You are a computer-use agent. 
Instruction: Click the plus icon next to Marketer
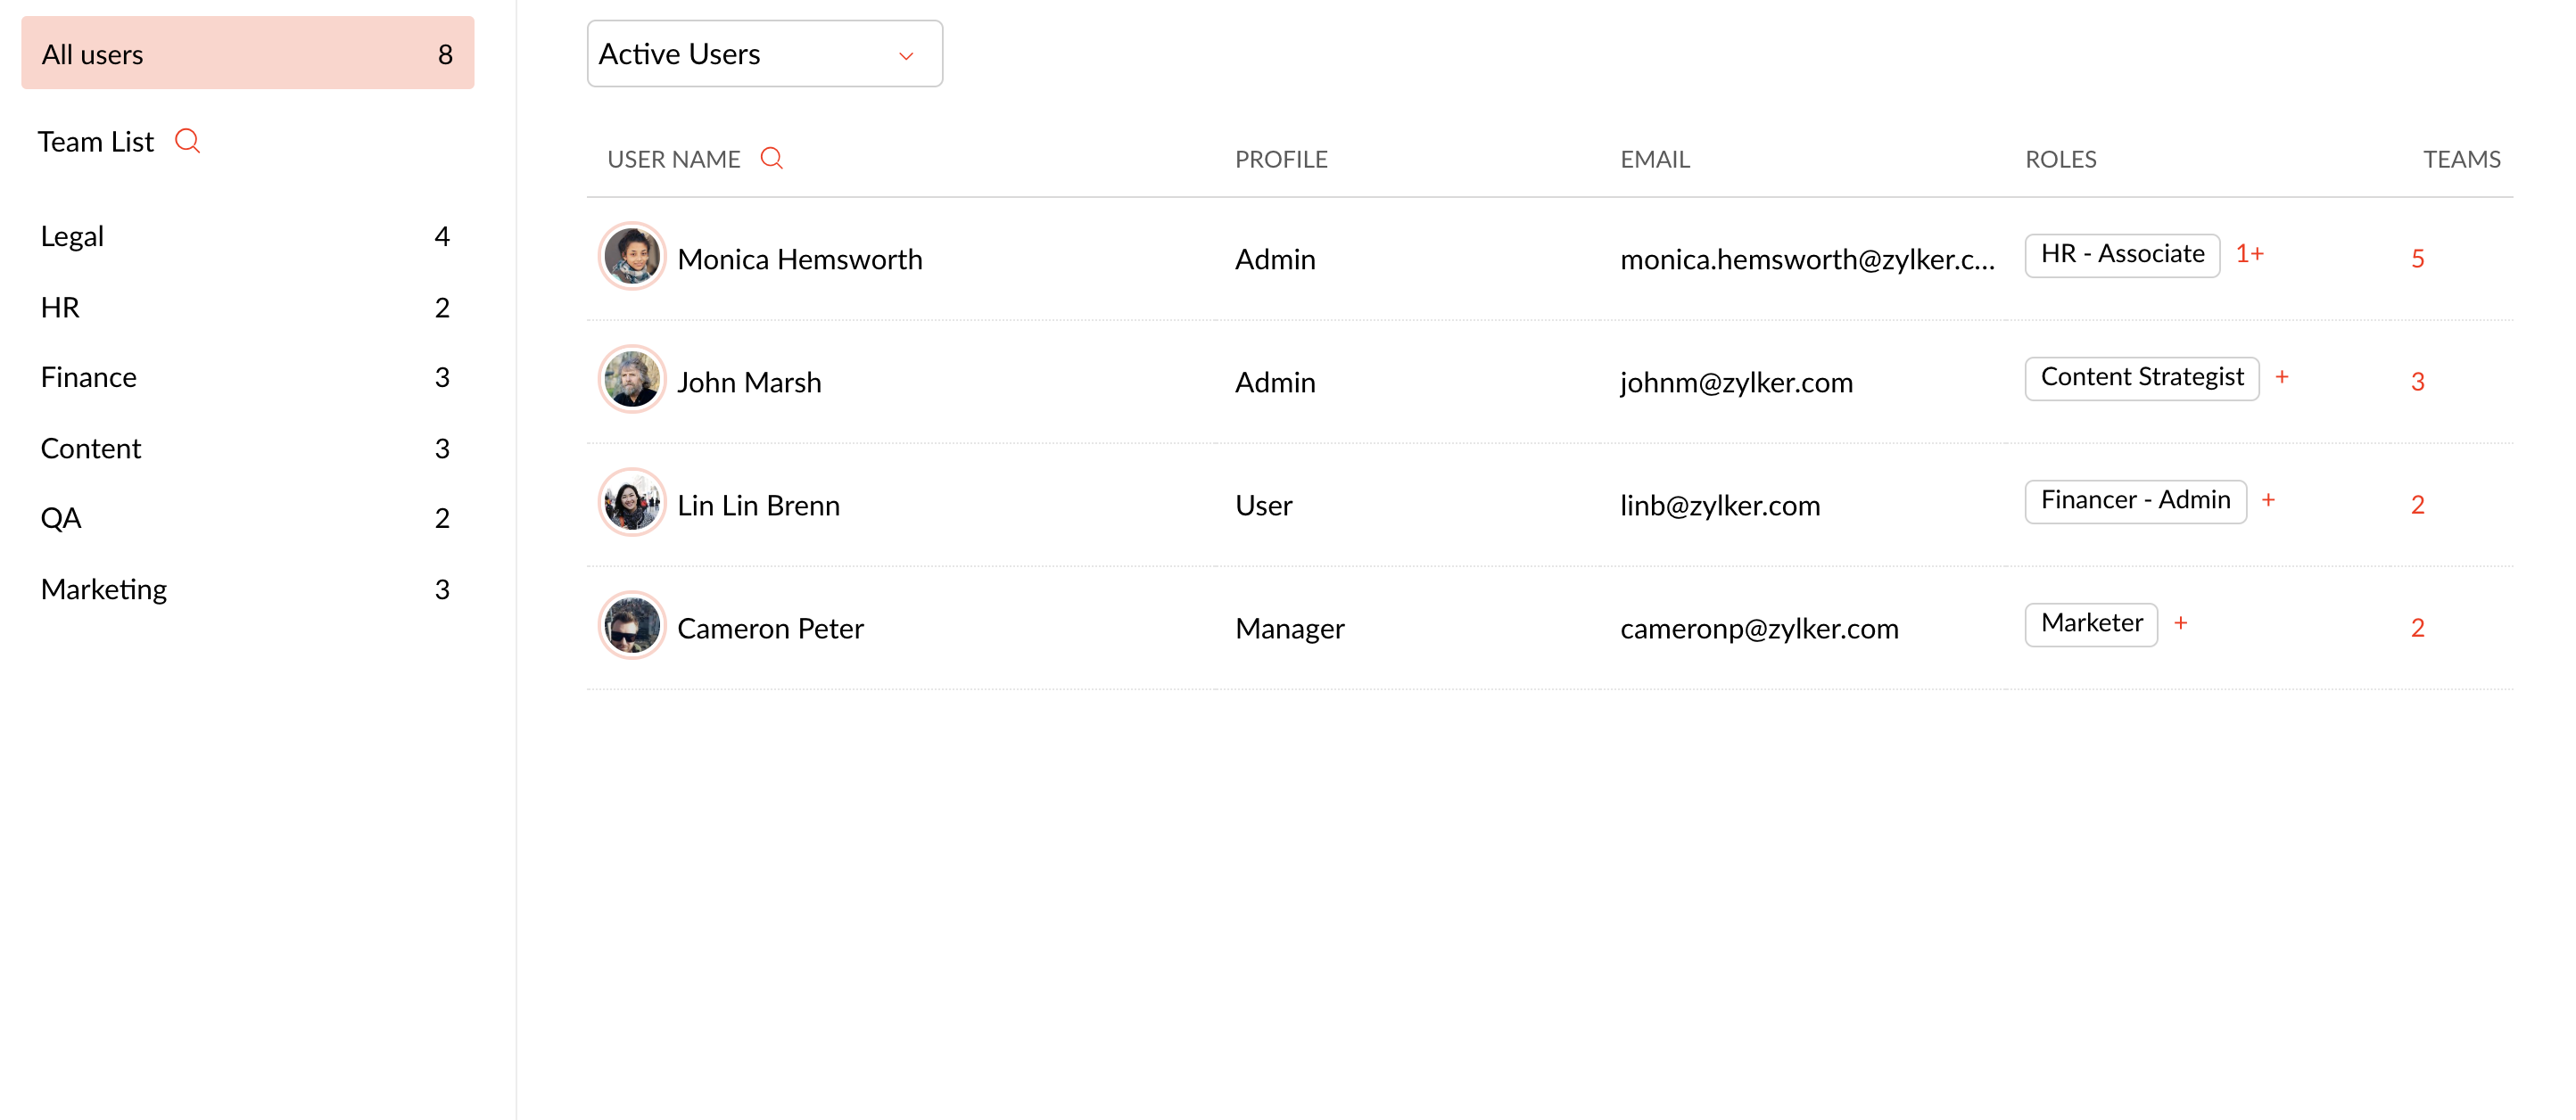click(2180, 623)
